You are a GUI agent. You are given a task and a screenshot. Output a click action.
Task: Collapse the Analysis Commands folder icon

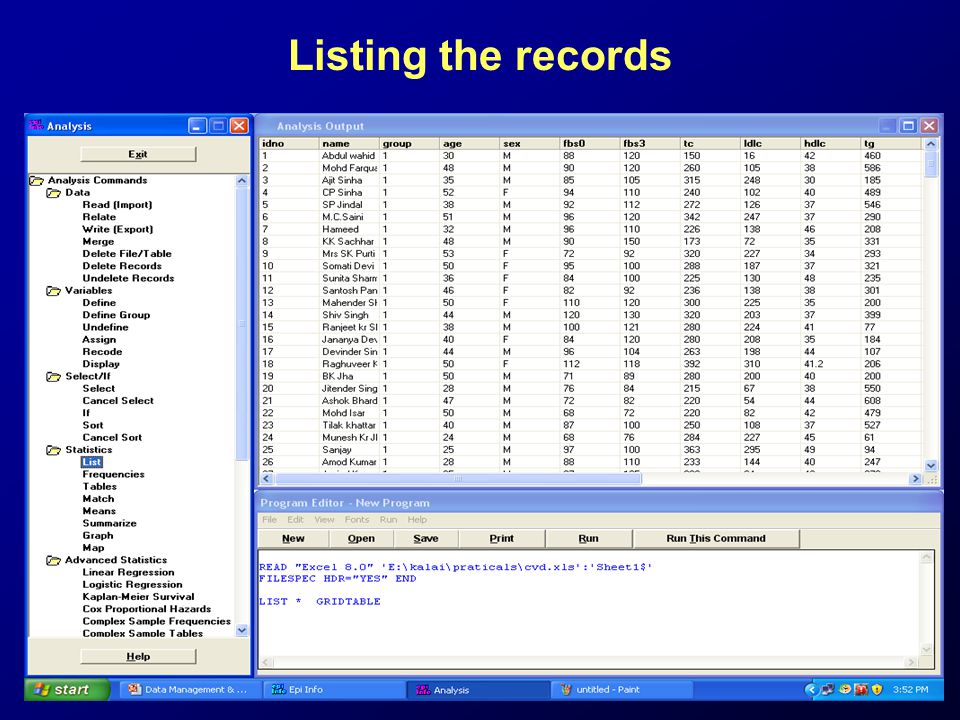pos(37,181)
